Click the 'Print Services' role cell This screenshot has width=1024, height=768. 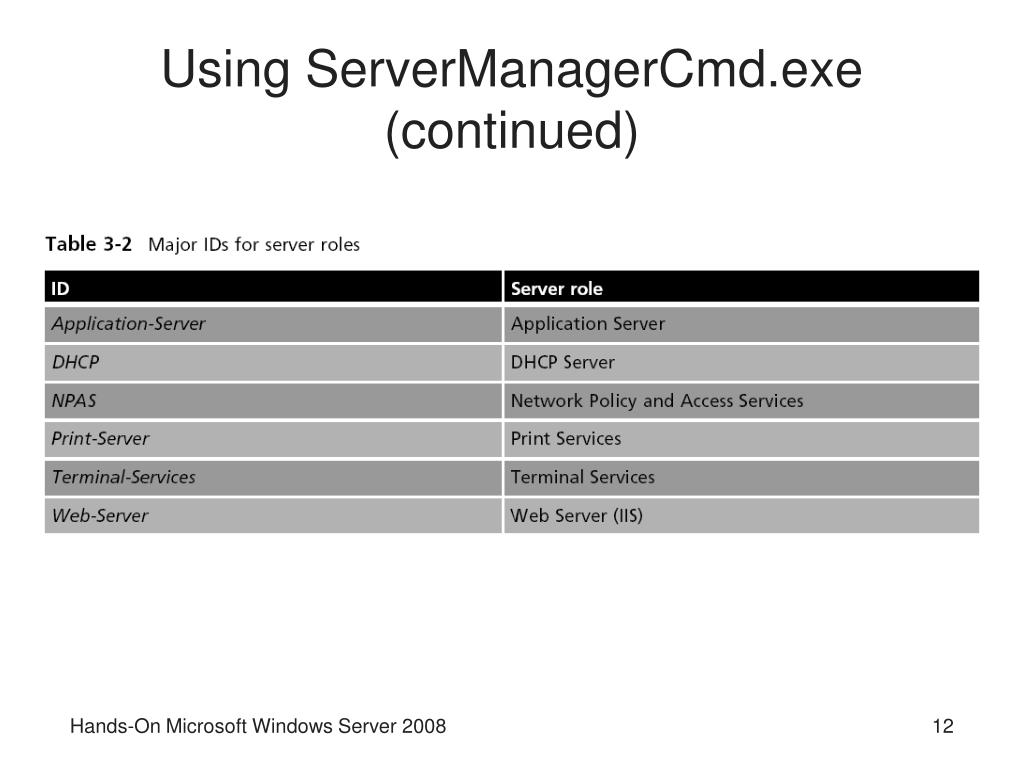741,439
